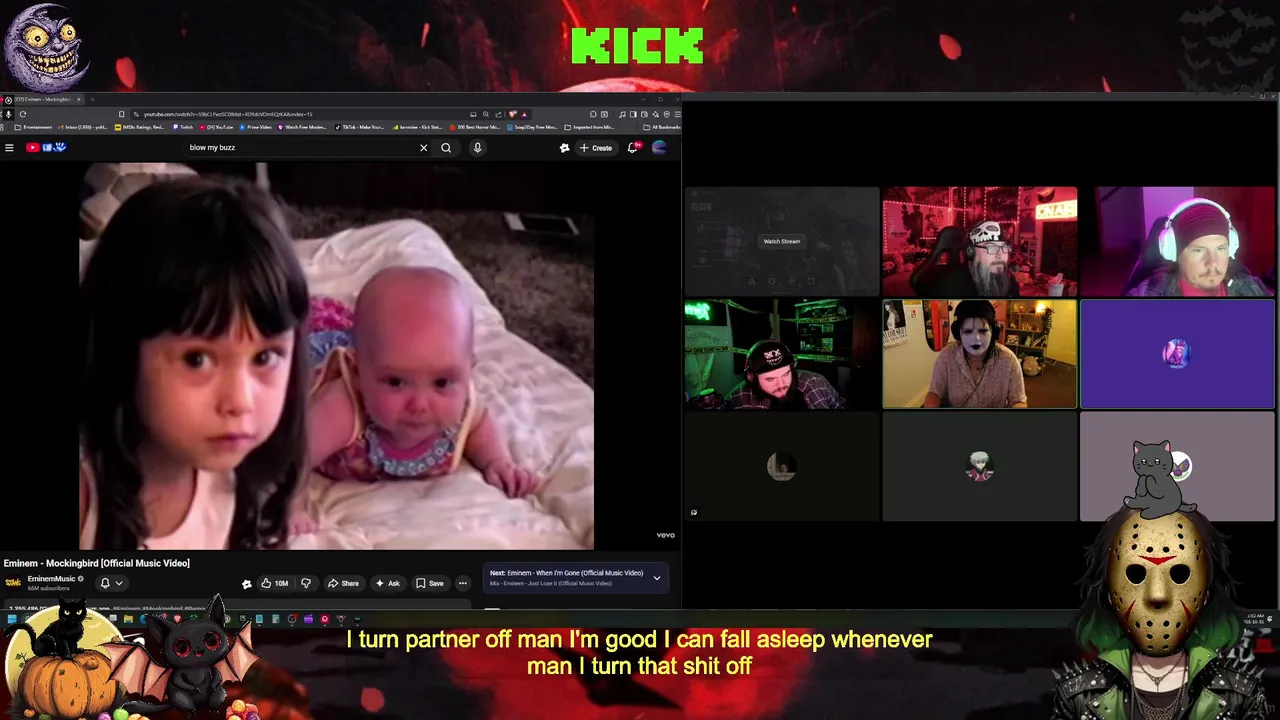Click the Ask button under the video
Viewport: 1280px width, 720px height.
tap(388, 583)
